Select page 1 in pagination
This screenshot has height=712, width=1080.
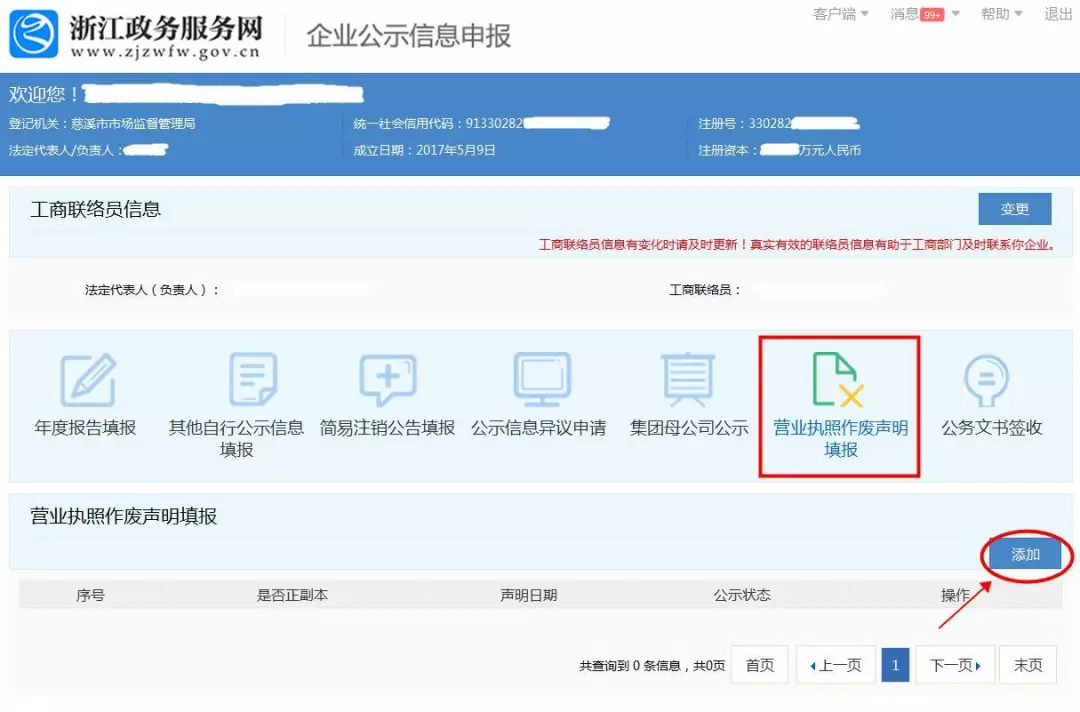(895, 665)
